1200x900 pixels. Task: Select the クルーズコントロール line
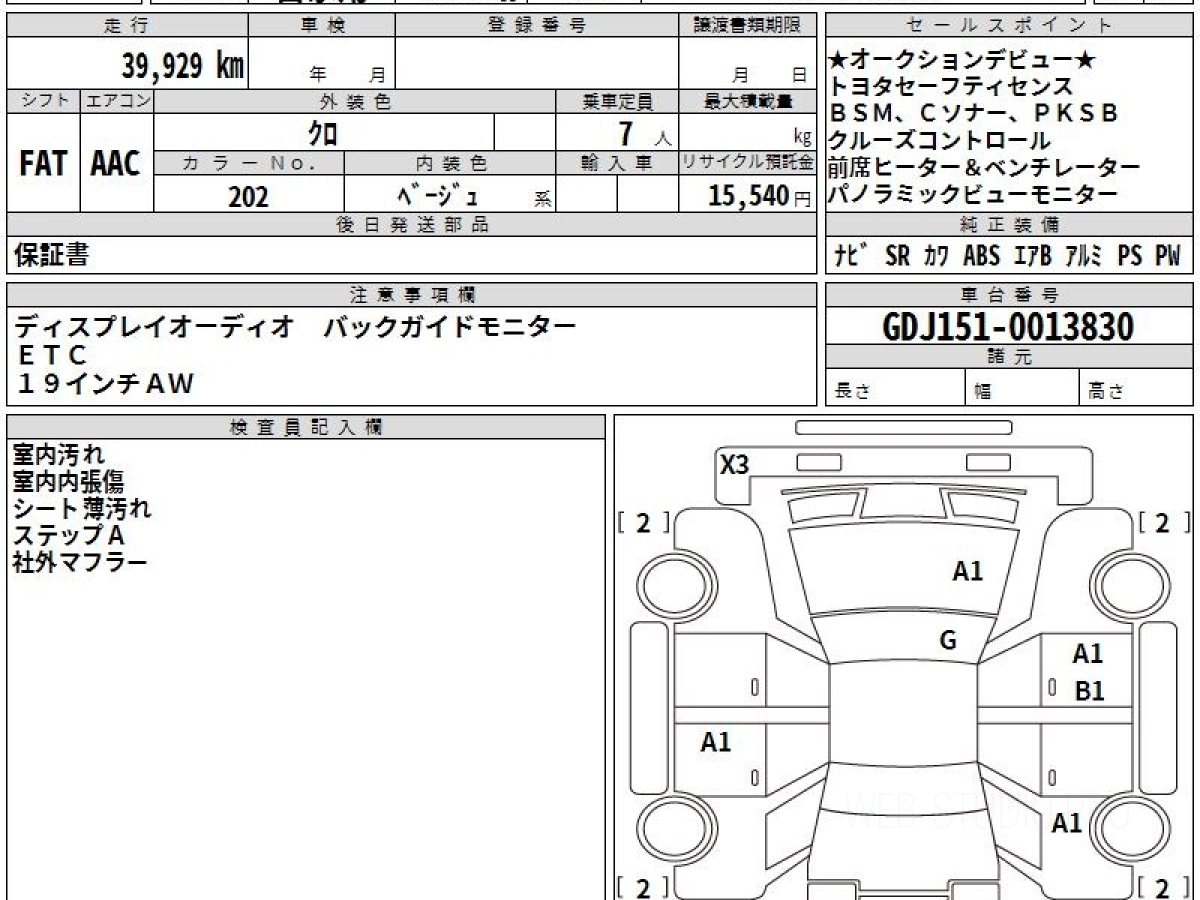940,140
